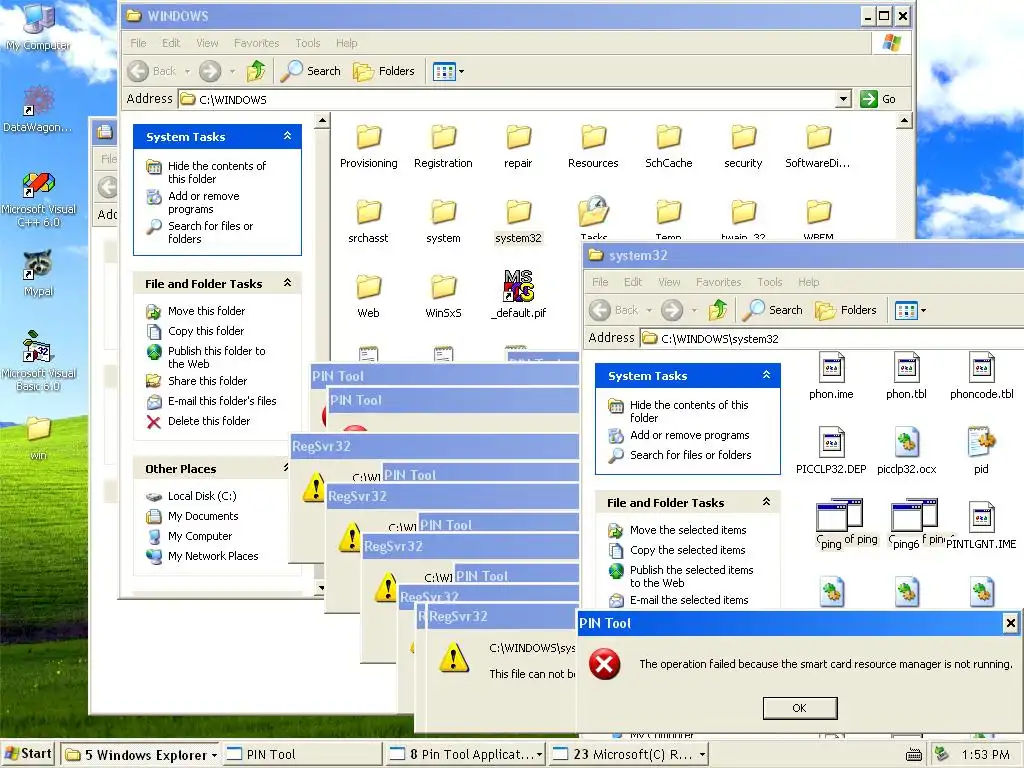Viewport: 1024px width, 768px height.
Task: Select the phoncode.tbl file icon
Action: point(982,368)
